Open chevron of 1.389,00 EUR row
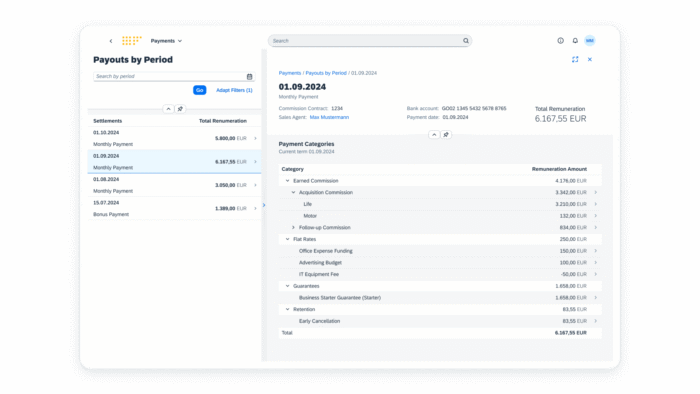Screen dimensions: 700x394 (255, 208)
